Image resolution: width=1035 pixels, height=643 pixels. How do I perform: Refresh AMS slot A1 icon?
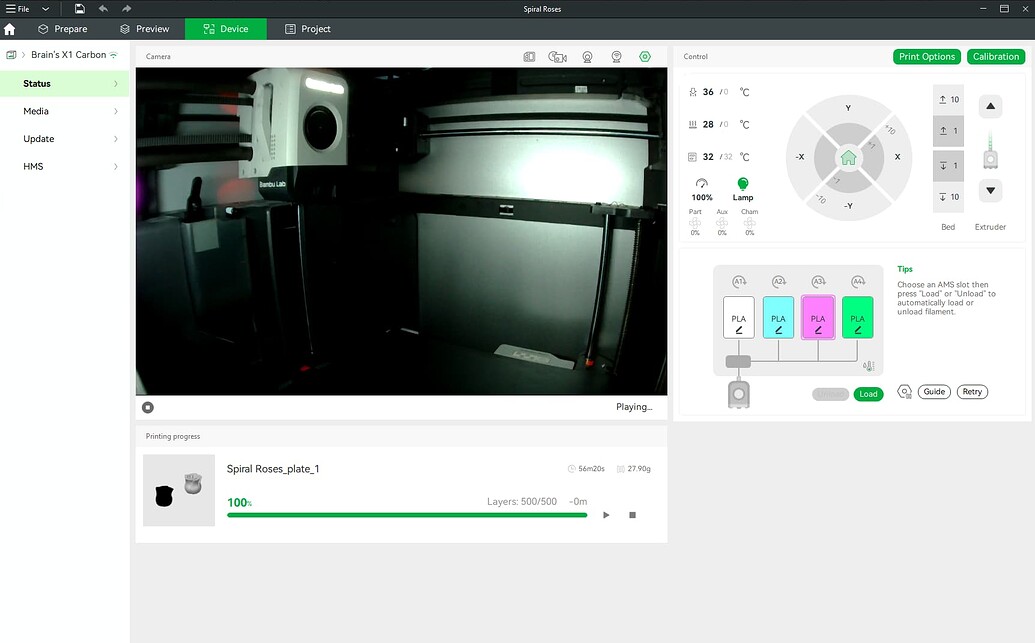coord(739,281)
